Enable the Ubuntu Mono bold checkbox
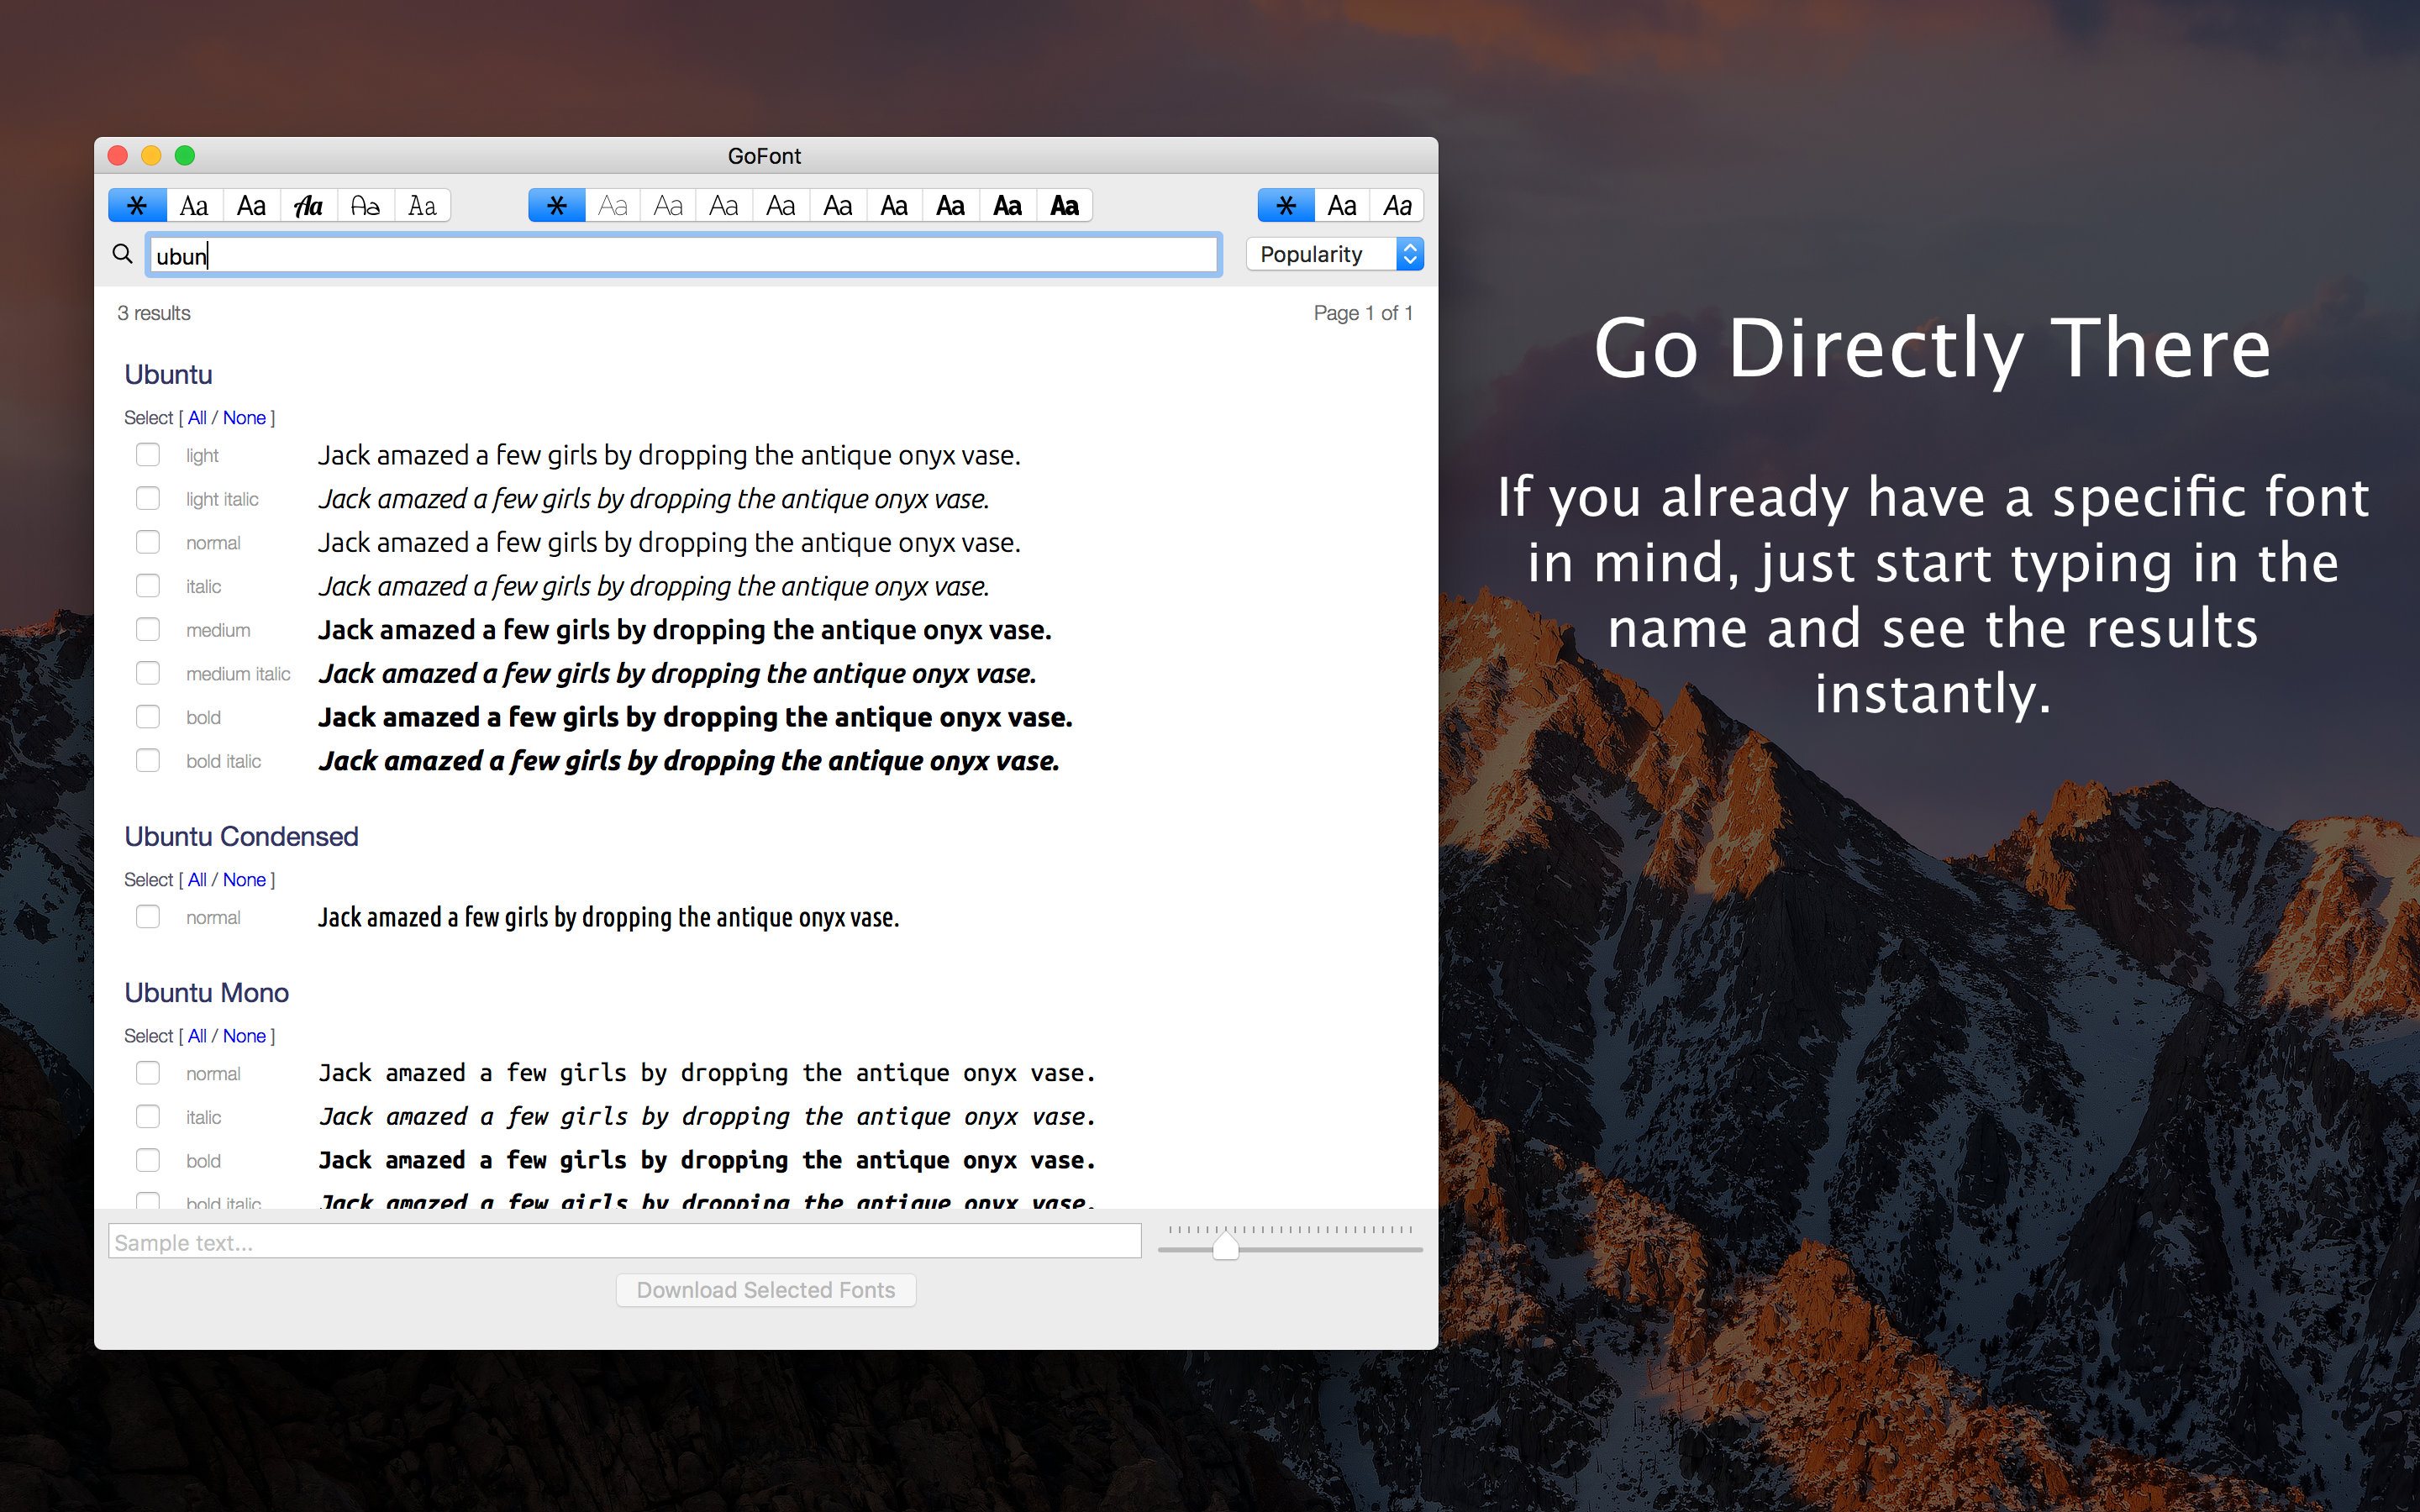The height and width of the screenshot is (1512, 2420). point(148,1160)
